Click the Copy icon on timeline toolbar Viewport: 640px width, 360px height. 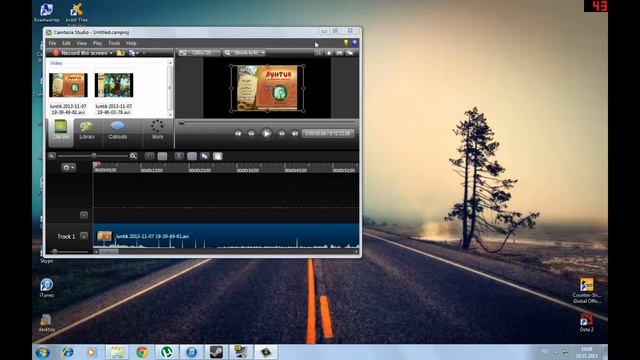[x=205, y=156]
